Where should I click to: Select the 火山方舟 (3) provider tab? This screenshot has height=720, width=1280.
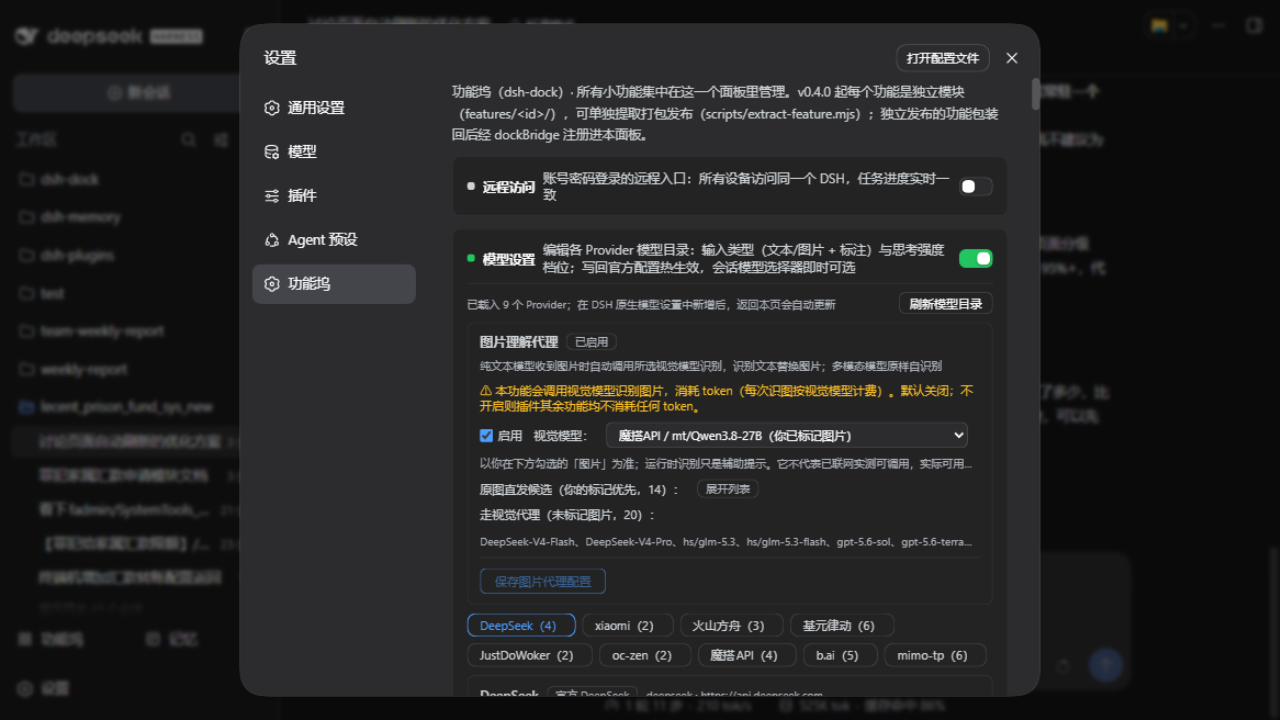(x=732, y=625)
